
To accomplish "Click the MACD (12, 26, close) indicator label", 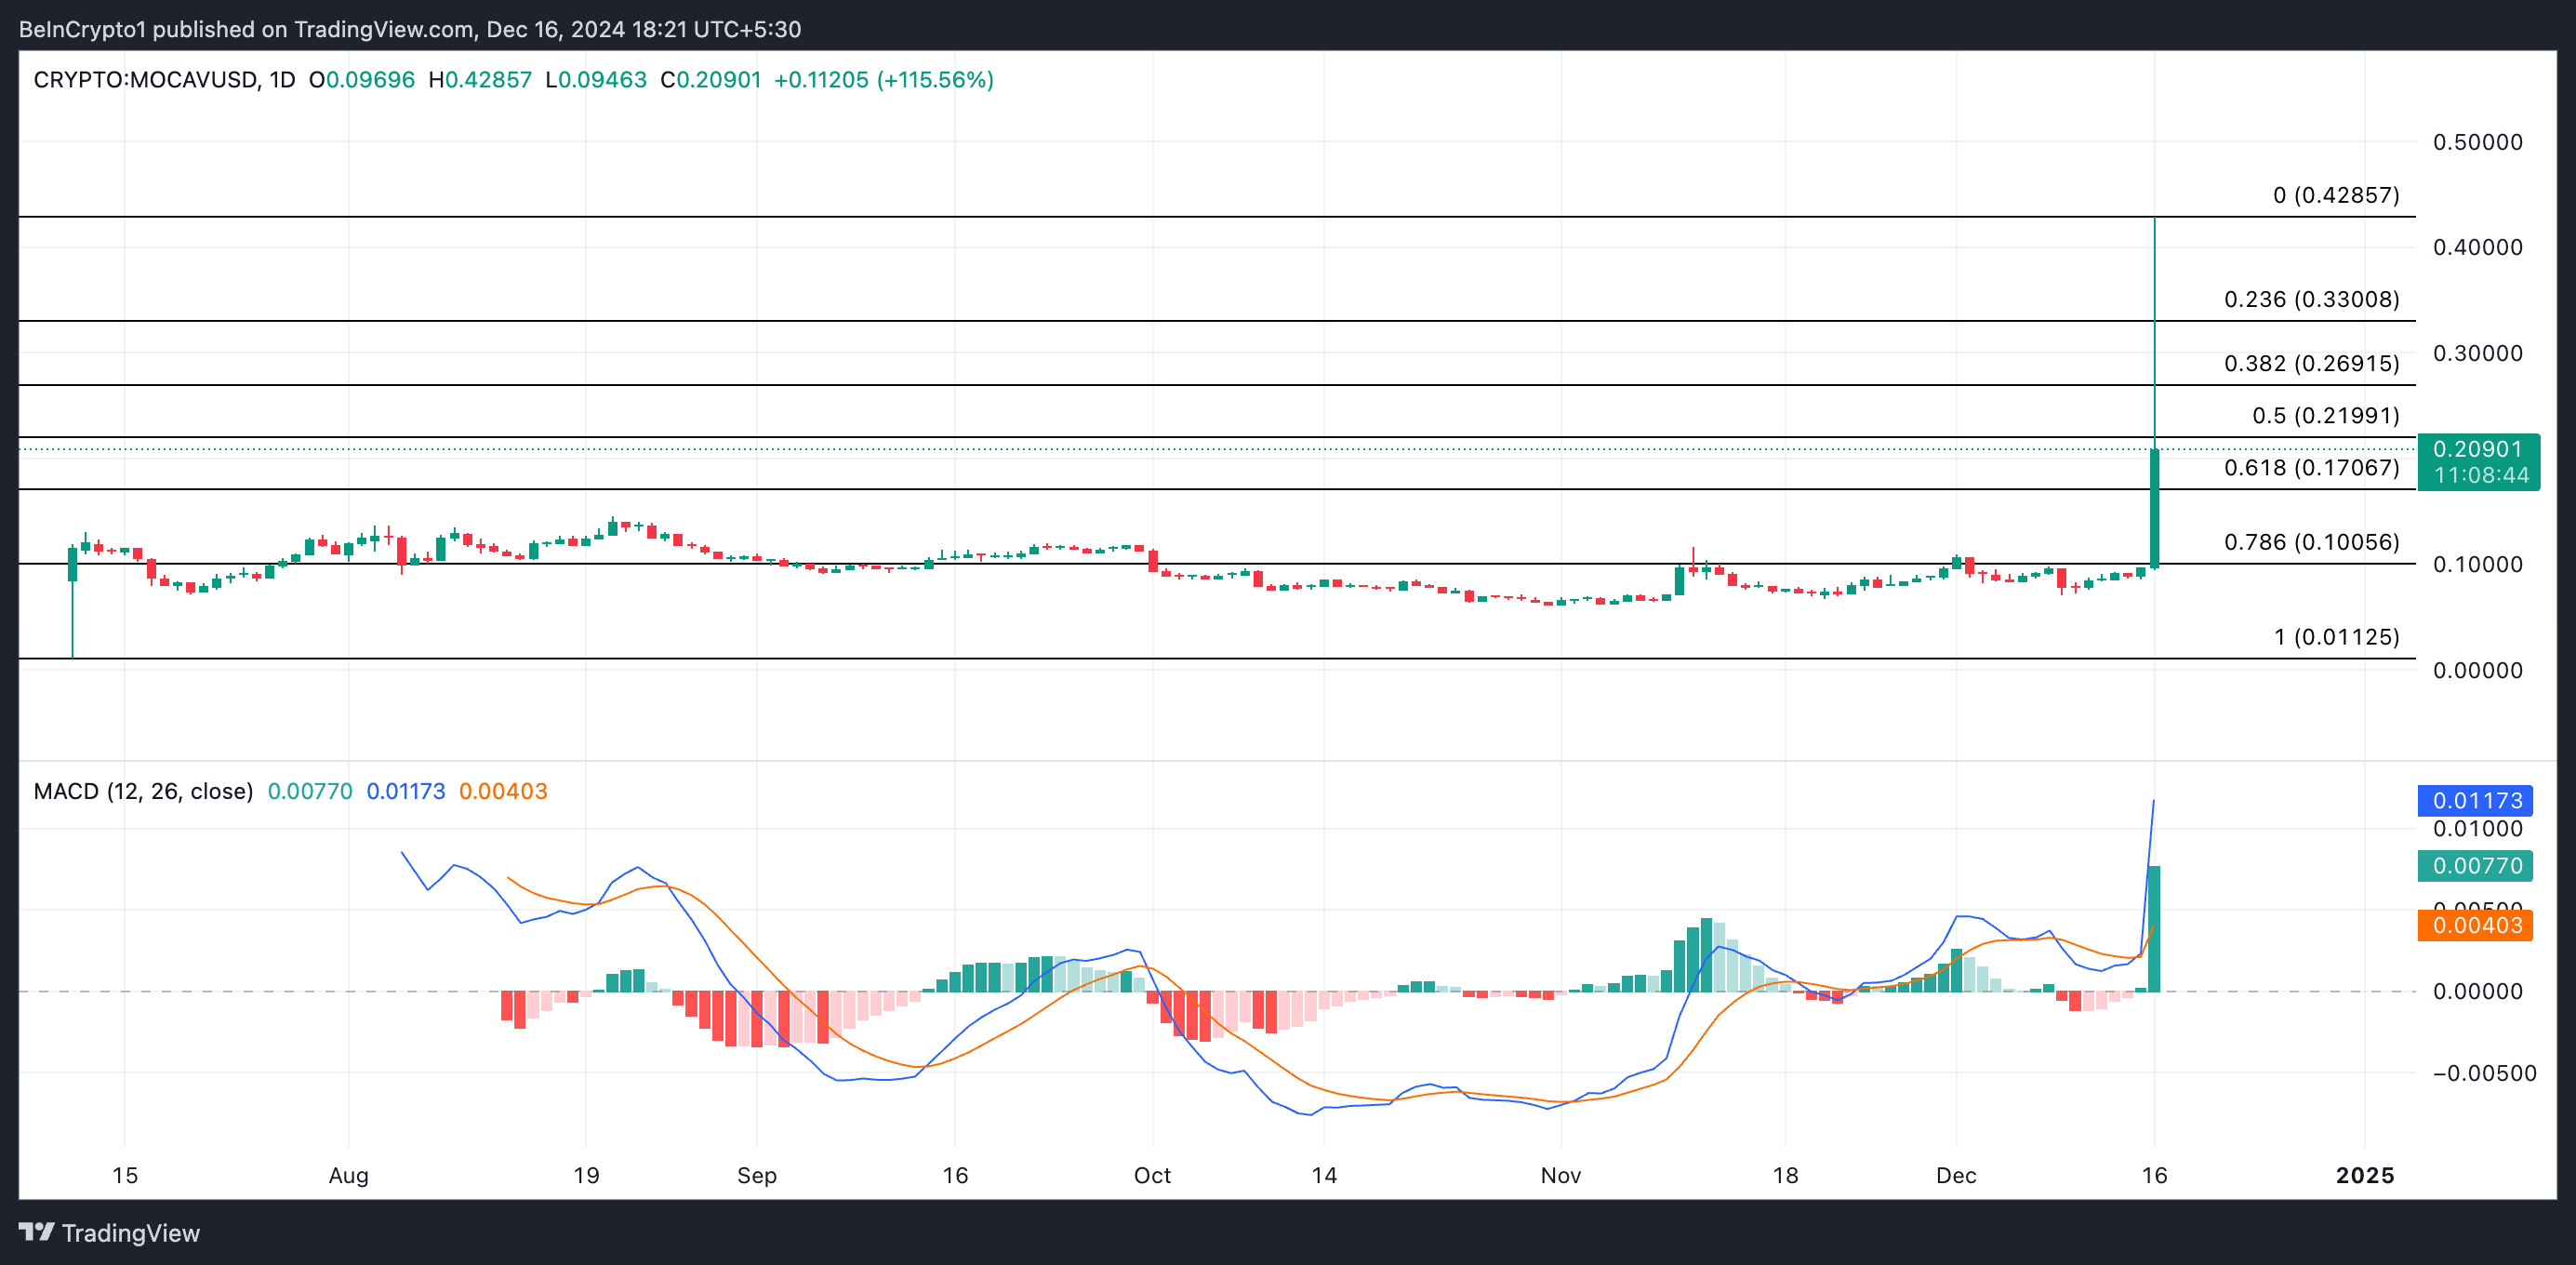I will [x=143, y=791].
